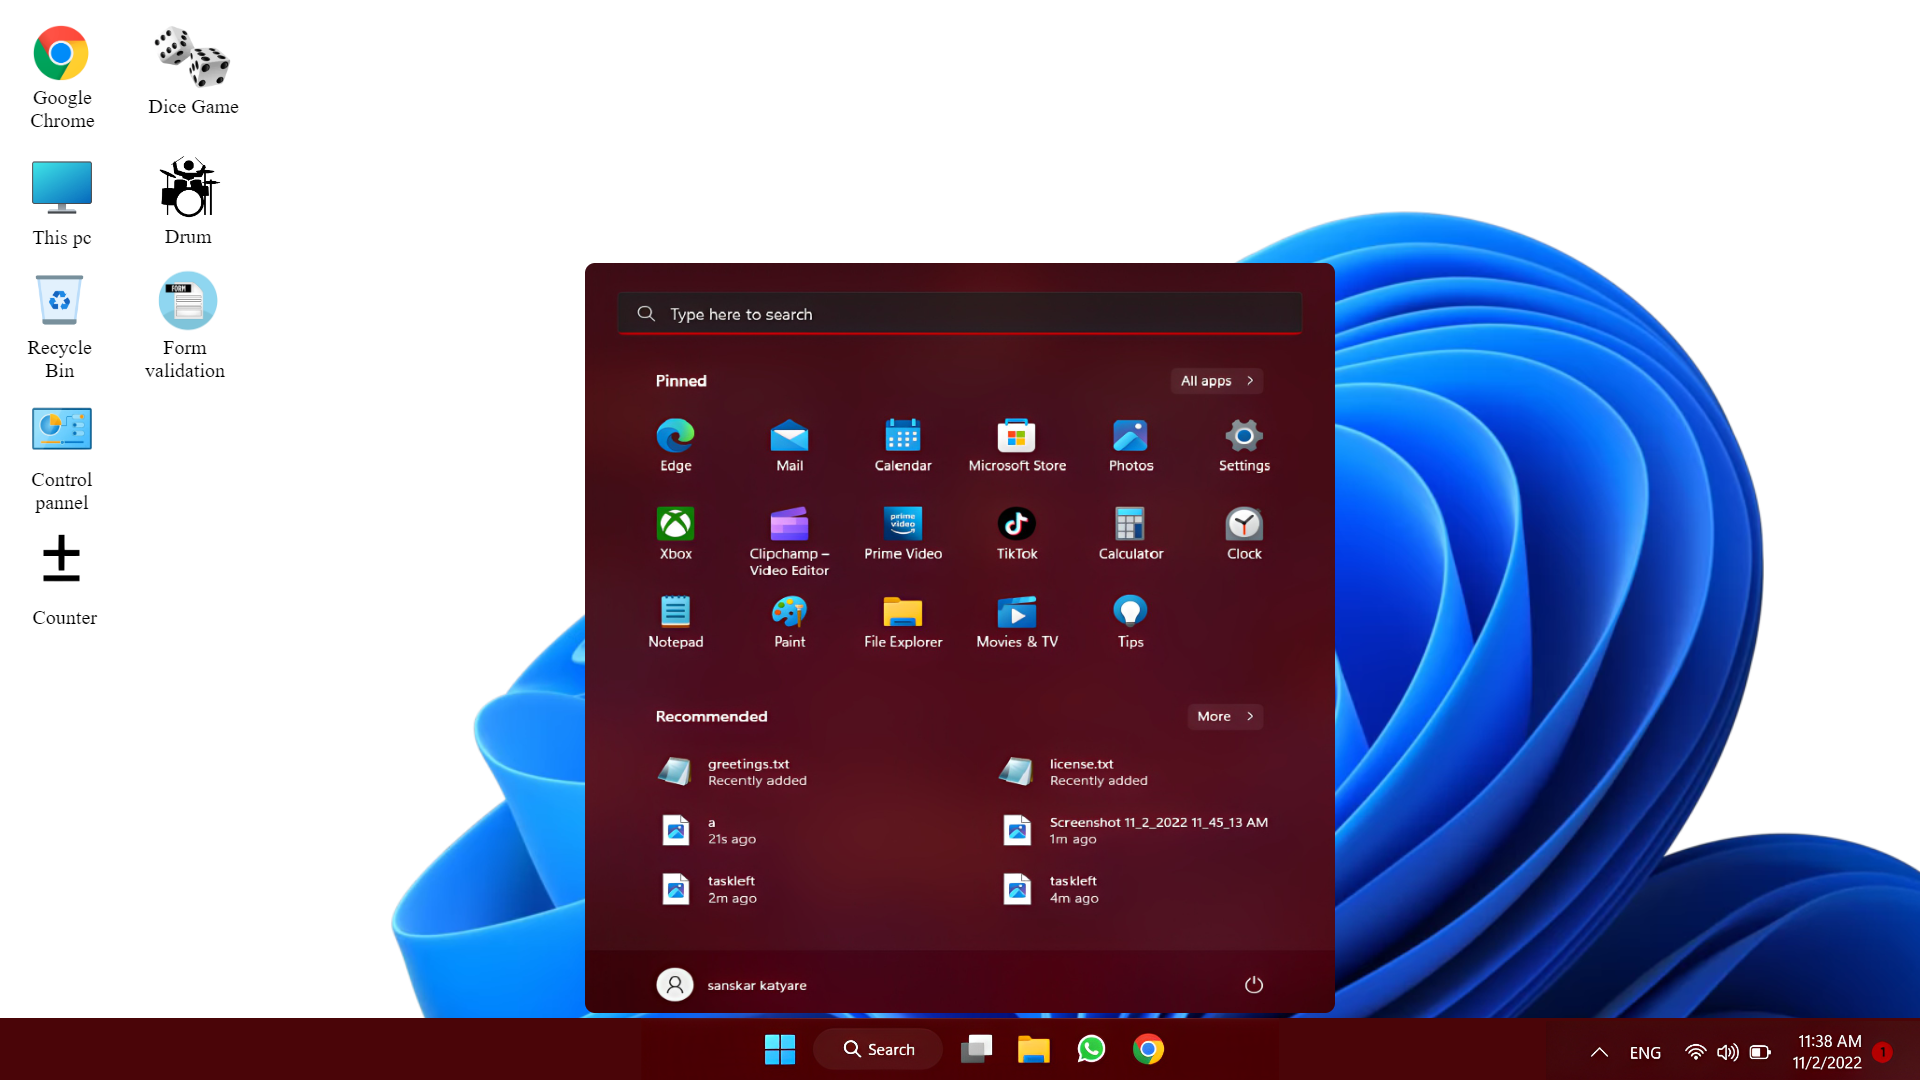Expand the All apps list

(1216, 381)
